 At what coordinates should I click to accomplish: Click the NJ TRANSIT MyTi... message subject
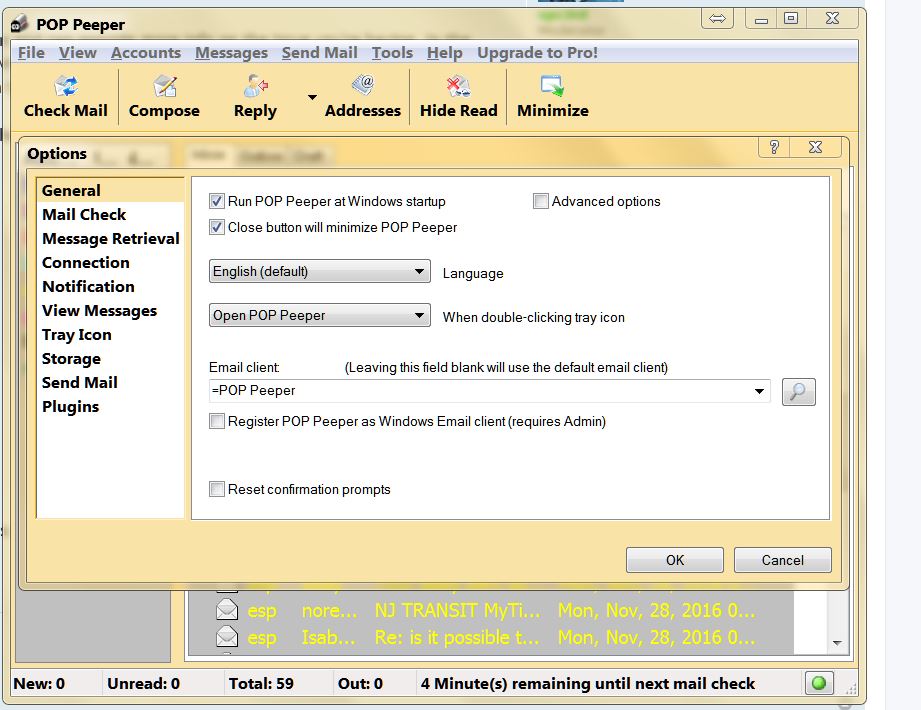click(x=458, y=611)
